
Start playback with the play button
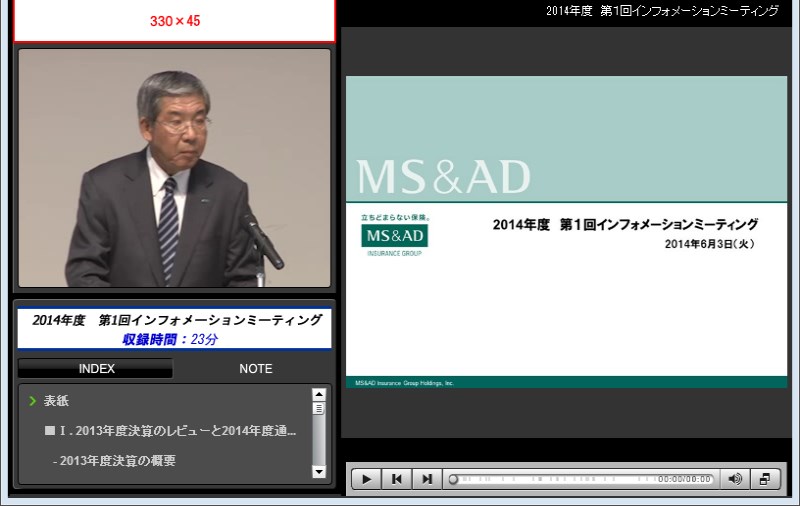[366, 479]
